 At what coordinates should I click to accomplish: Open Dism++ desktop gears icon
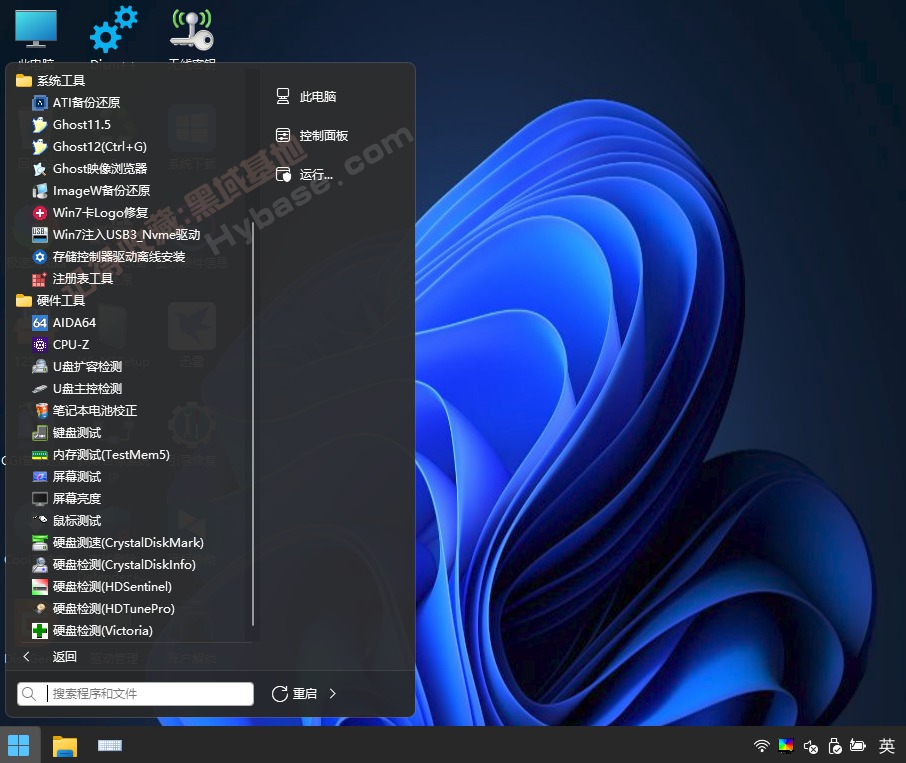[x=113, y=29]
